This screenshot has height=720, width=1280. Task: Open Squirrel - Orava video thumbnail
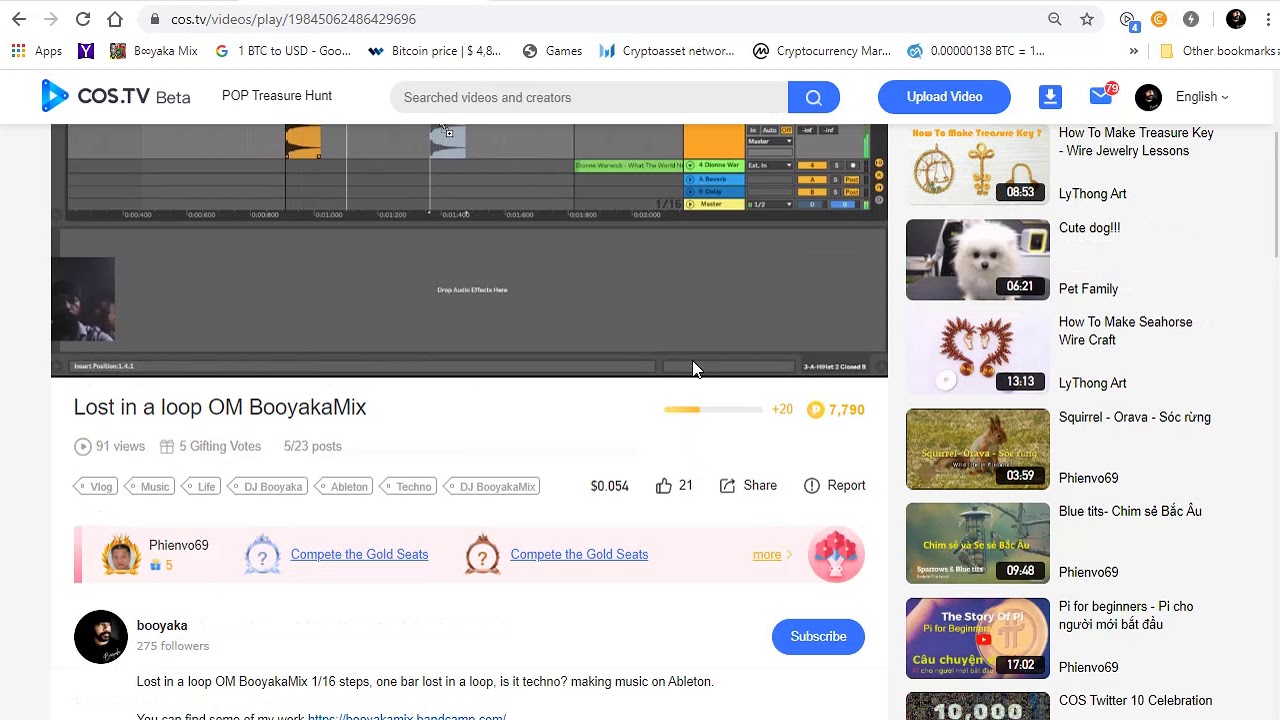coord(978,449)
